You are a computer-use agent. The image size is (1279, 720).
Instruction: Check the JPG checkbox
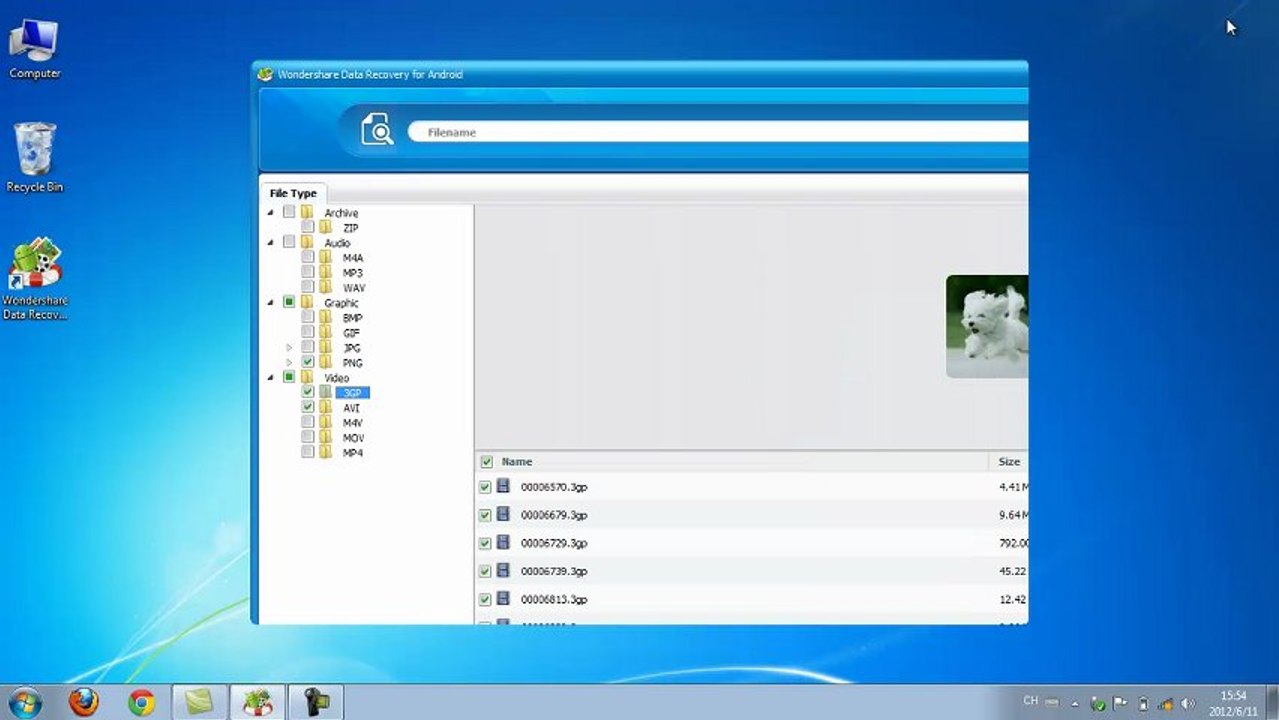tap(308, 347)
